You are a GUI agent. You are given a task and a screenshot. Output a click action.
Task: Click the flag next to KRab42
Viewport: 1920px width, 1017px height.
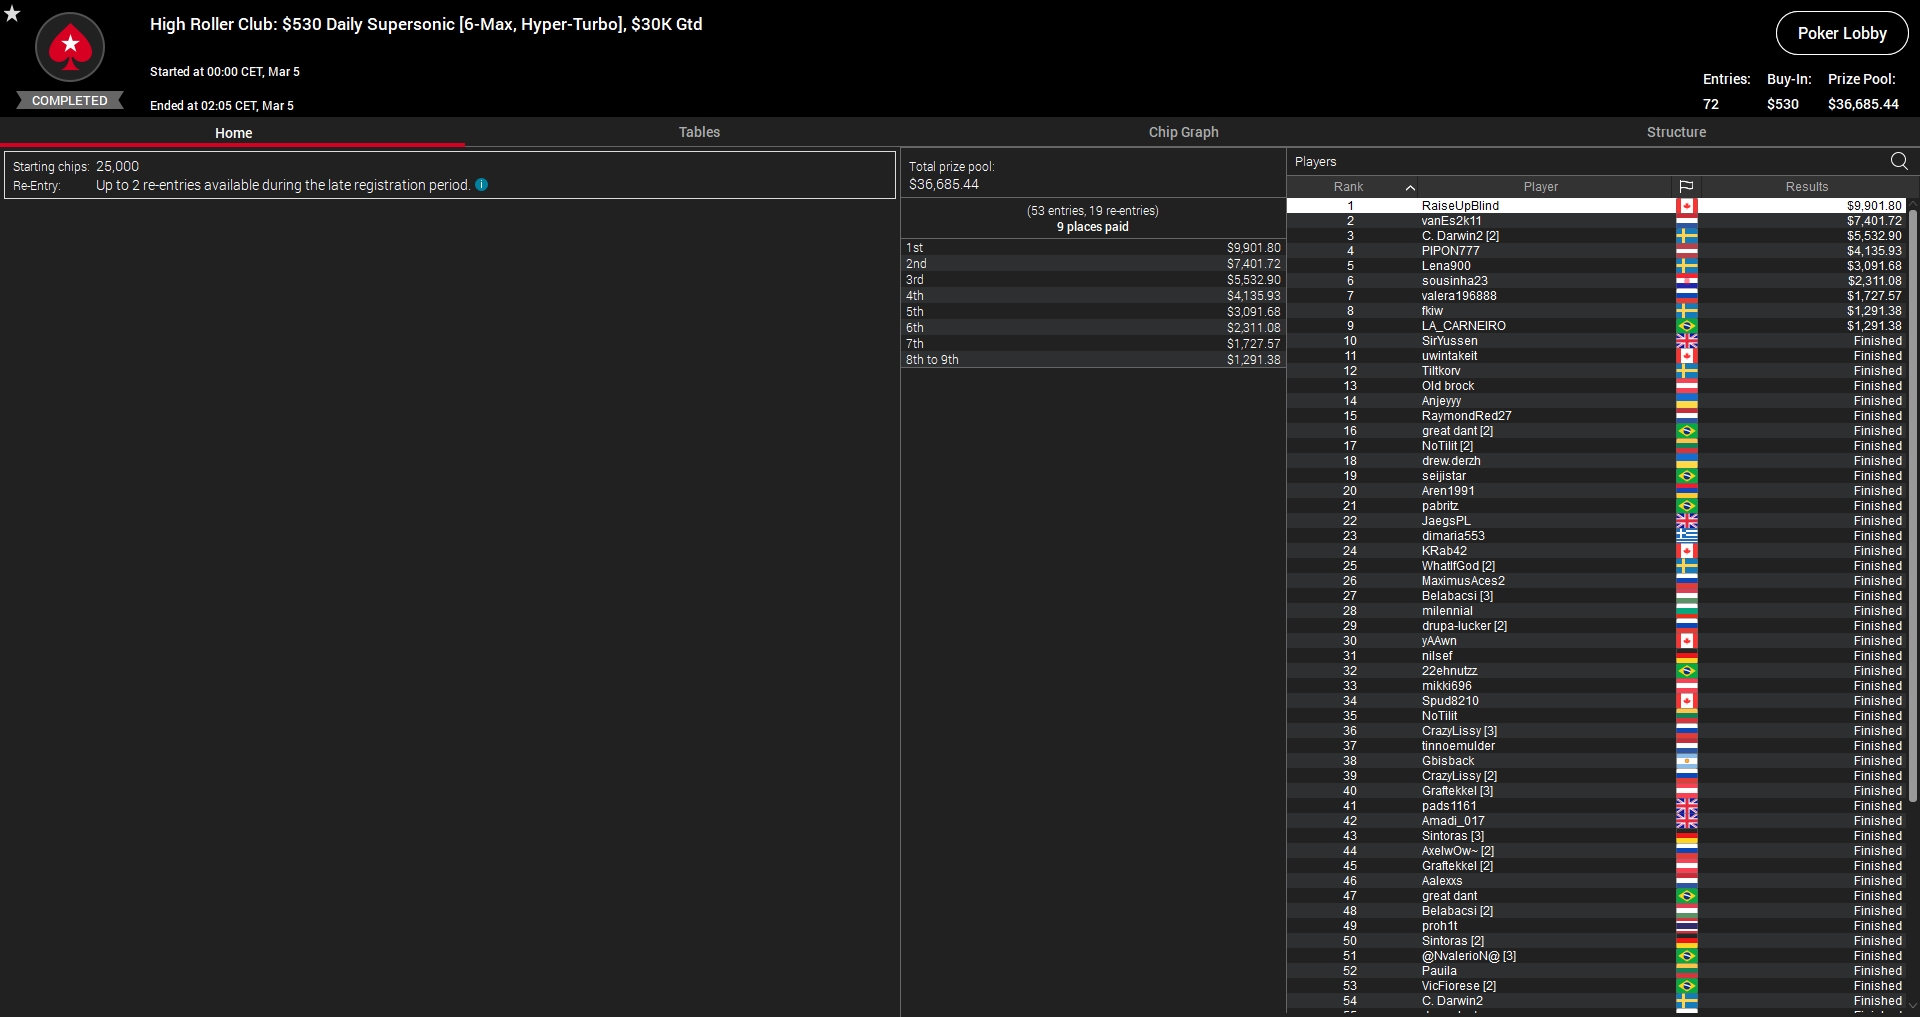pyautogui.click(x=1687, y=551)
